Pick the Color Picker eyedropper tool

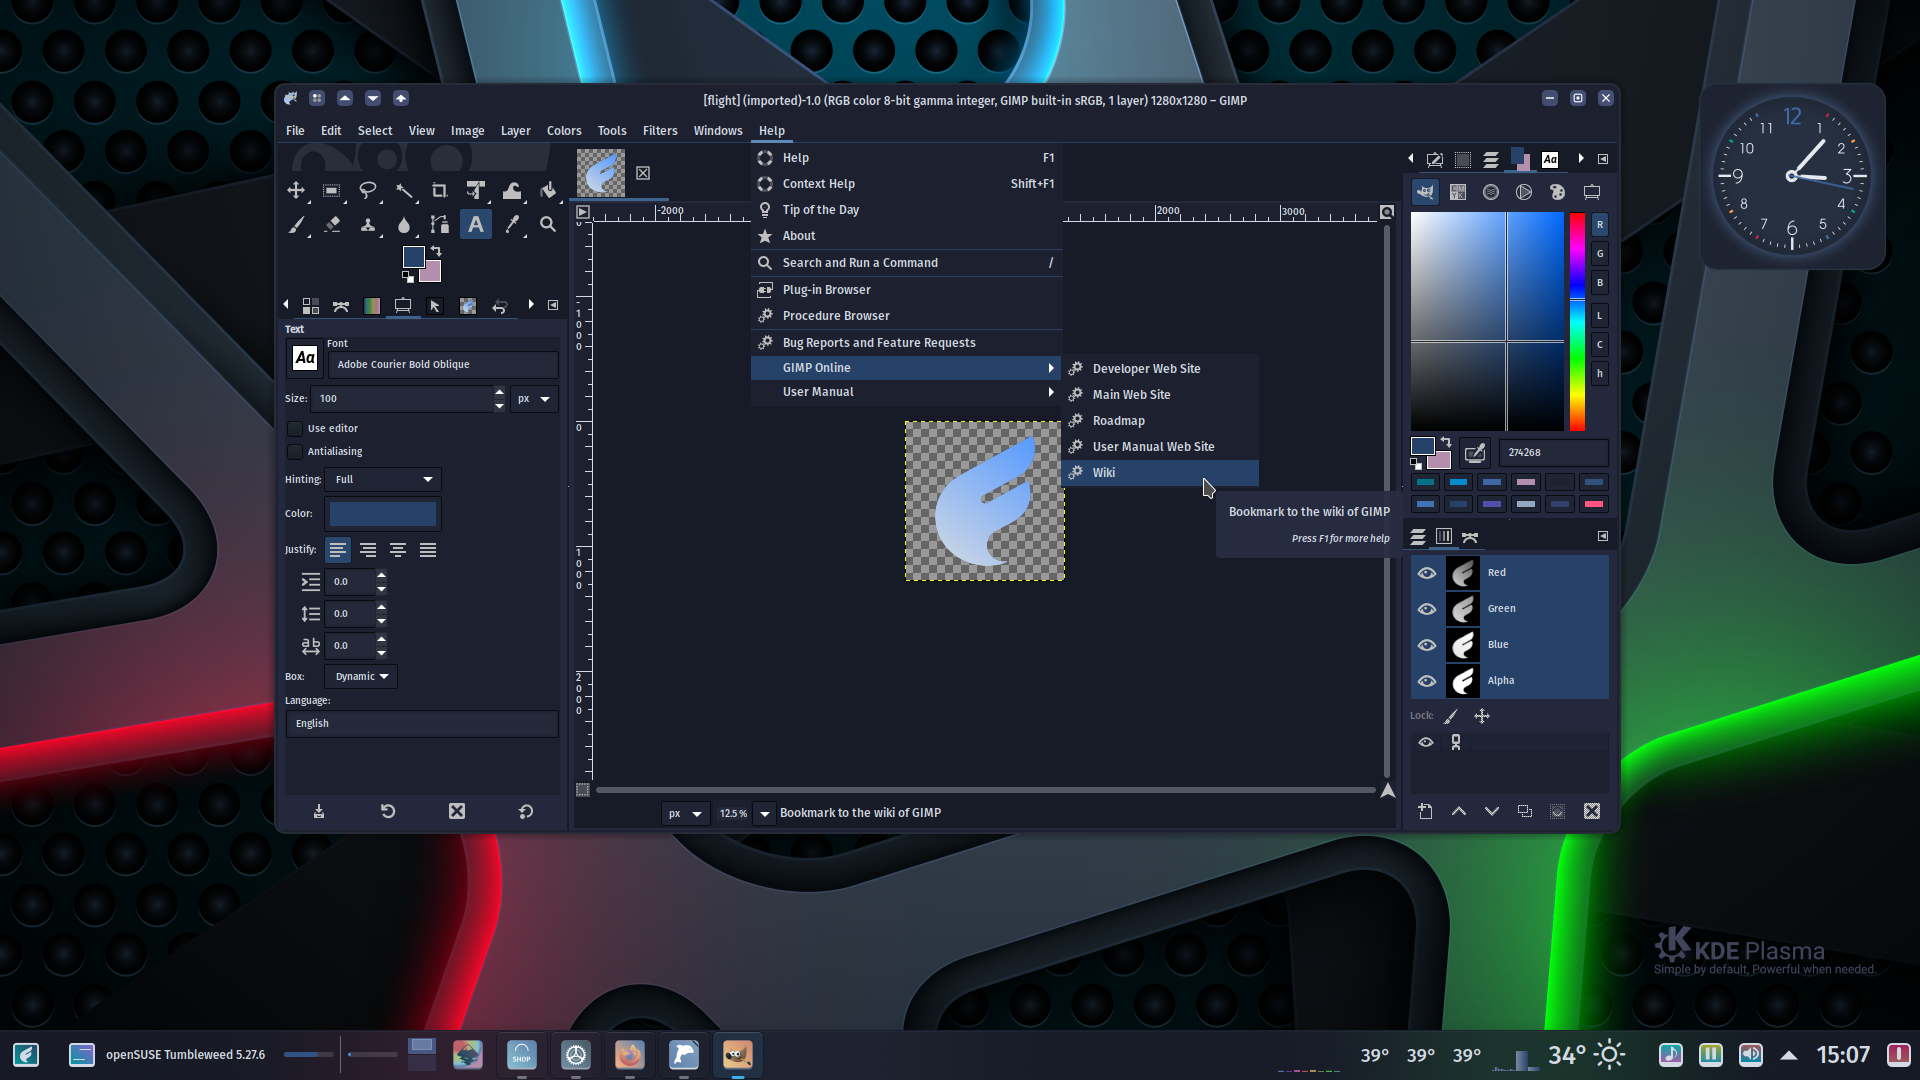(512, 225)
